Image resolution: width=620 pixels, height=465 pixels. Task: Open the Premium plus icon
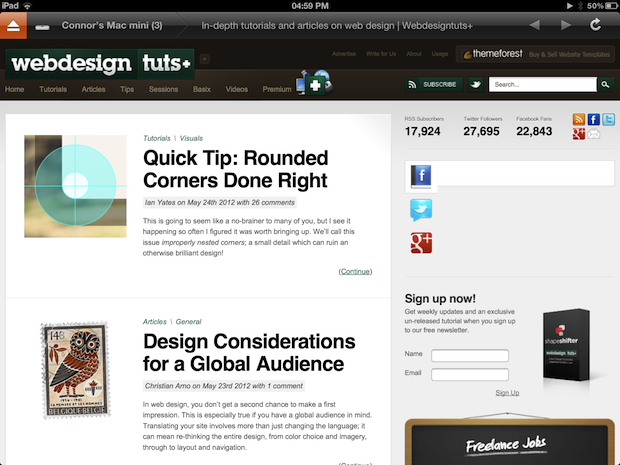(x=315, y=85)
